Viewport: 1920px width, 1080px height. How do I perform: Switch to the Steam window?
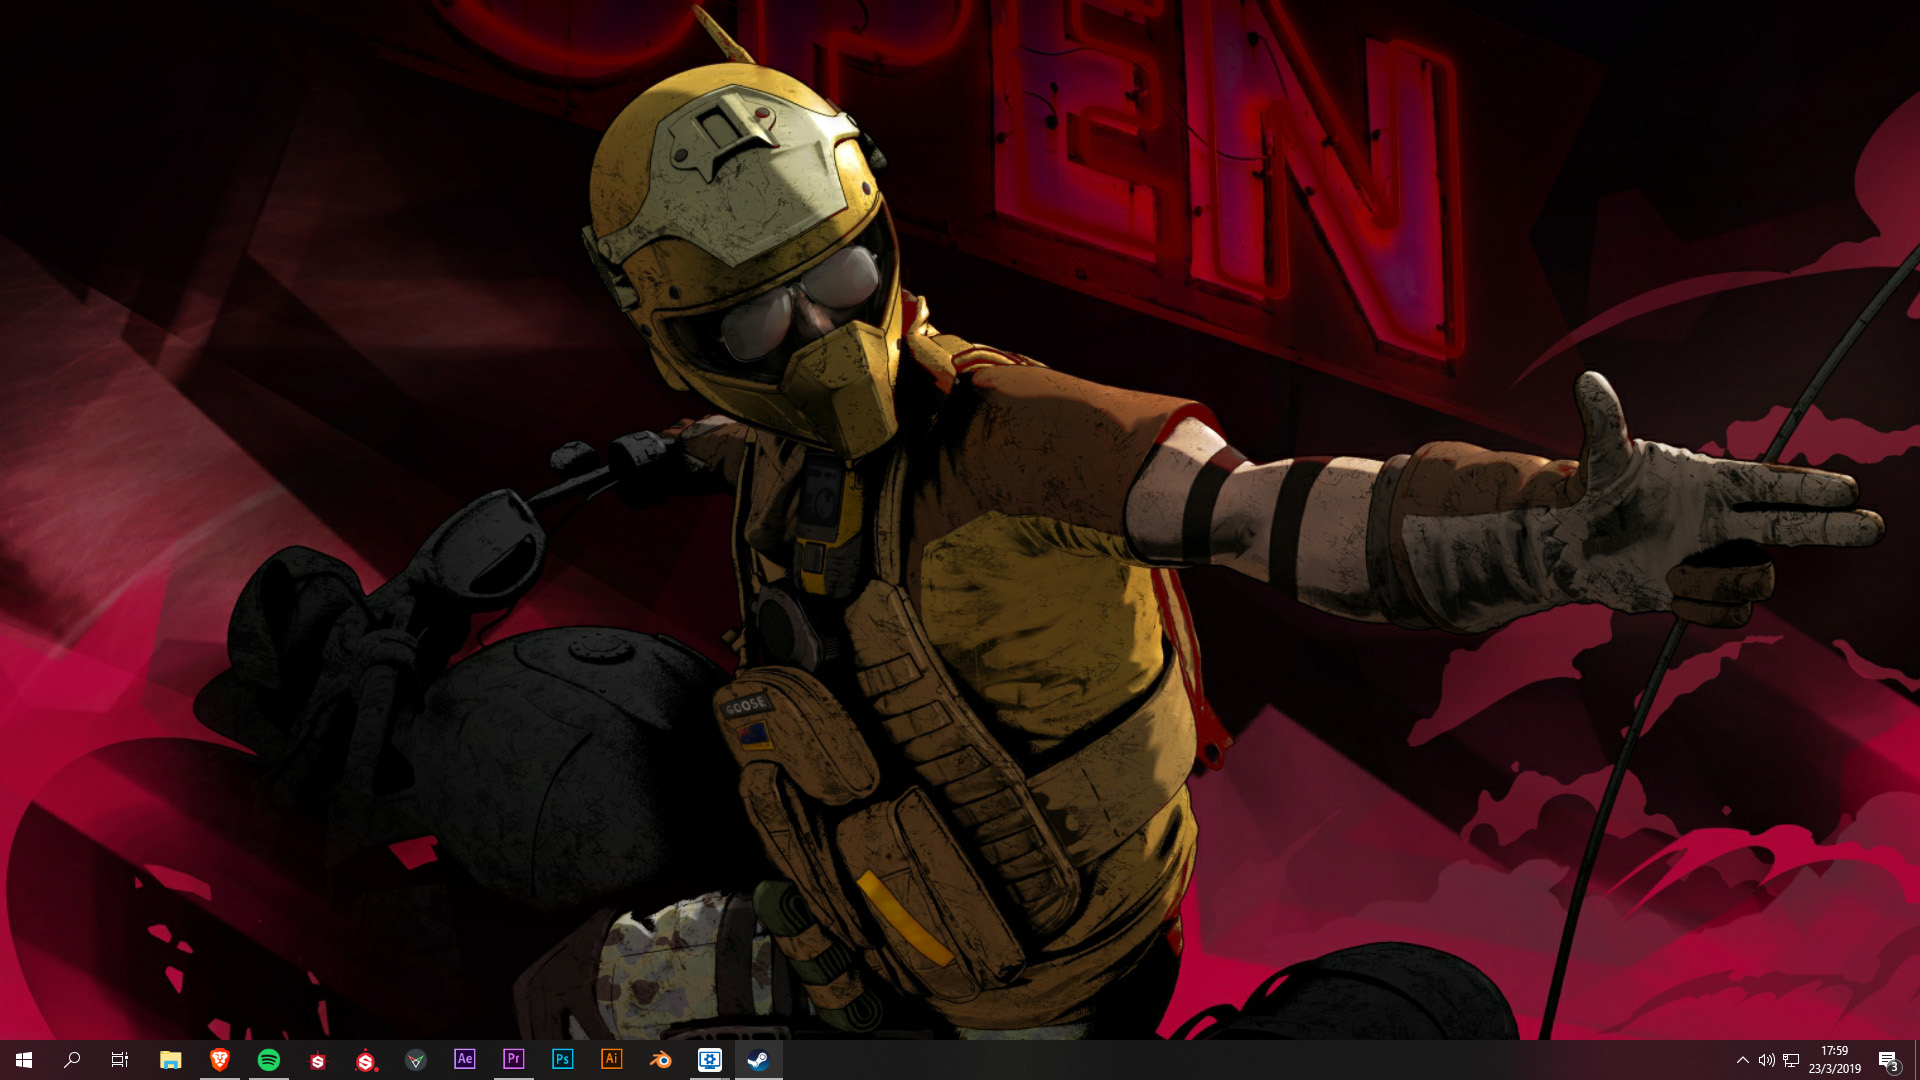click(759, 1060)
